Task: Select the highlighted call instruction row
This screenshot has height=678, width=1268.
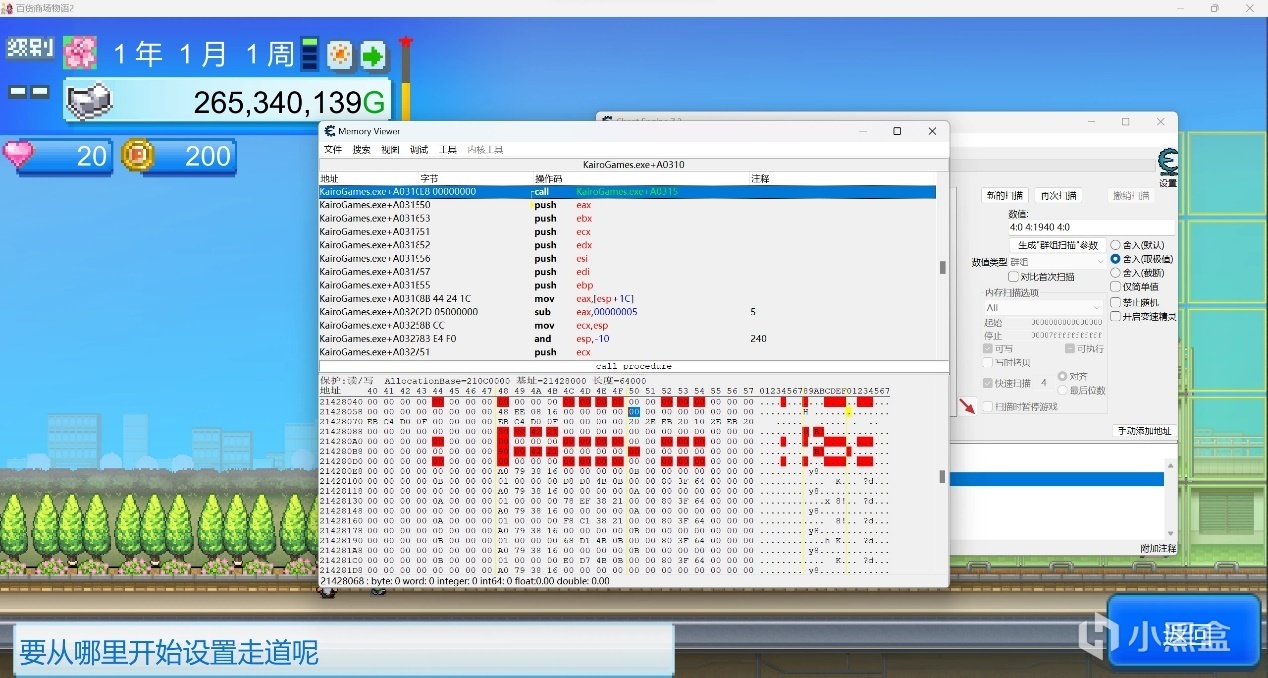Action: pos(627,191)
